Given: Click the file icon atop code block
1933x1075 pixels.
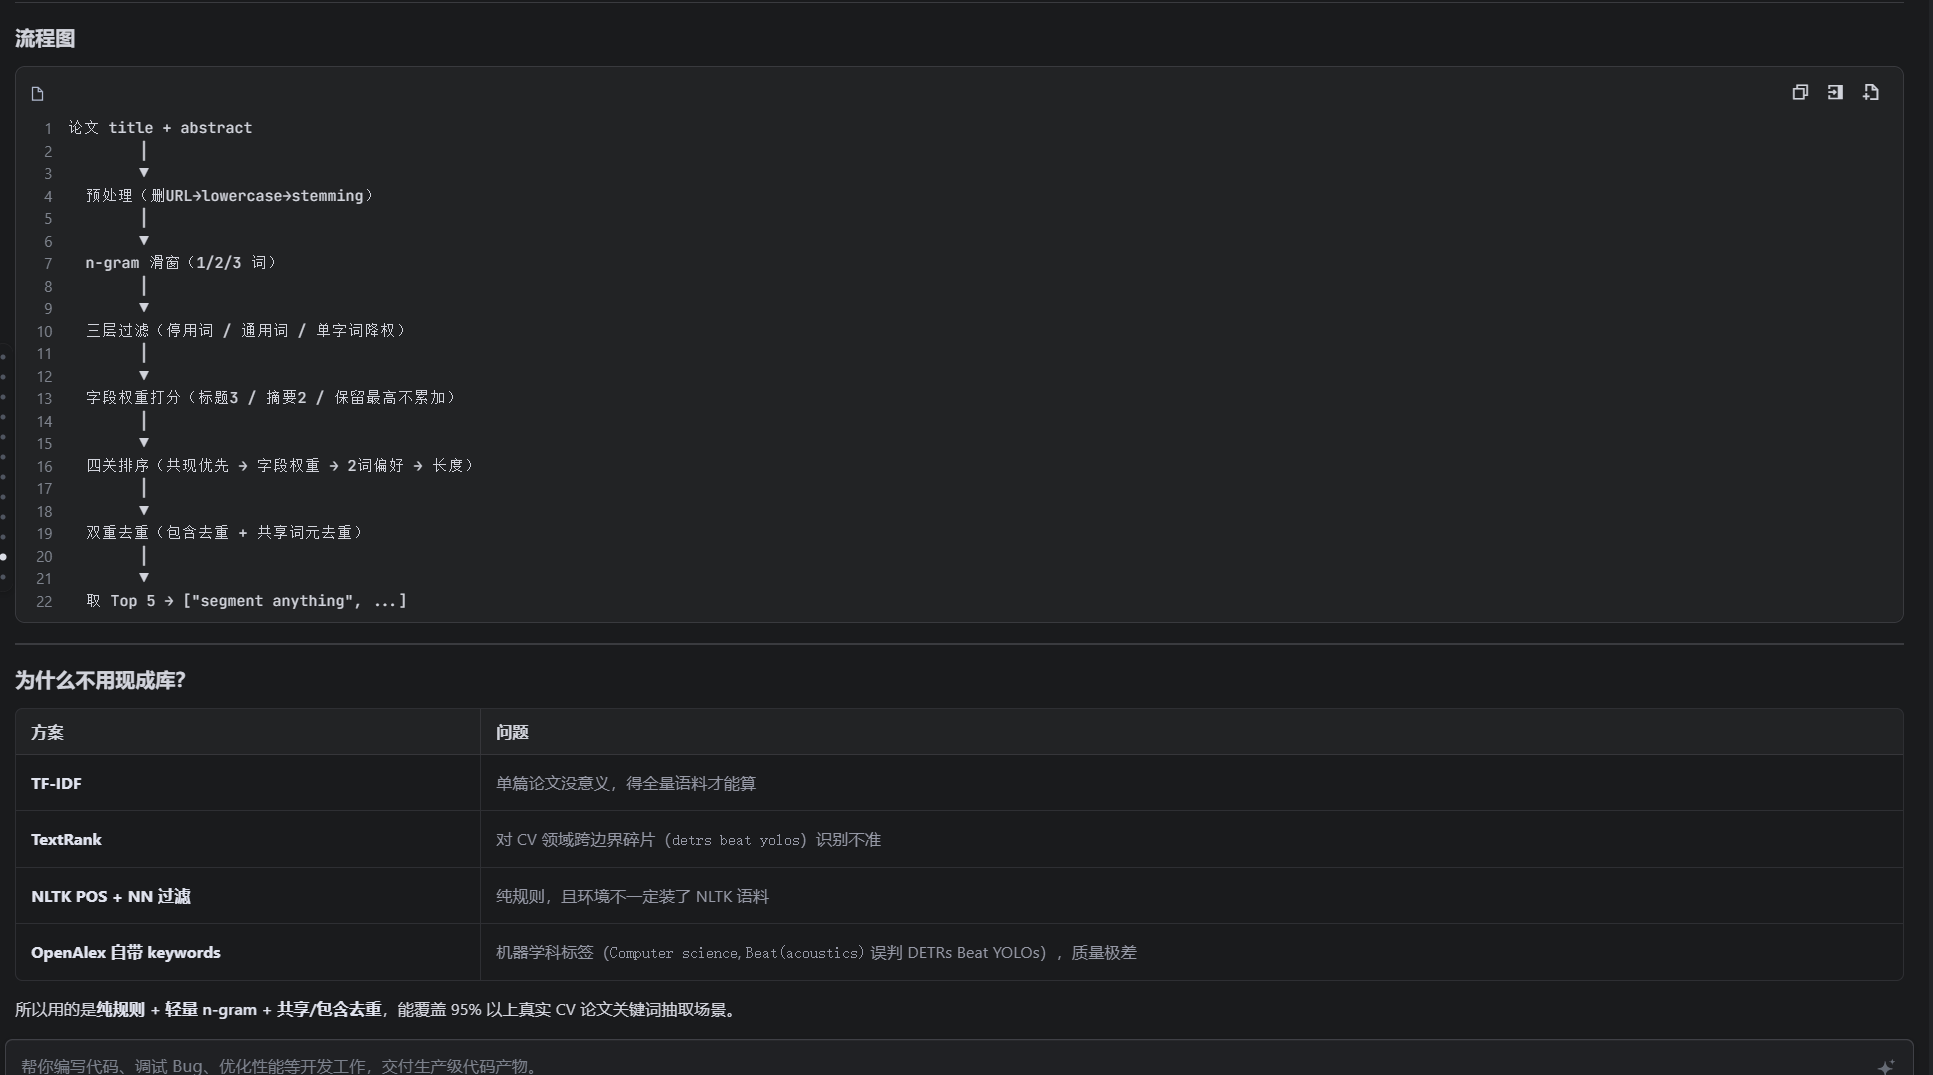Looking at the screenshot, I should pyautogui.click(x=38, y=94).
